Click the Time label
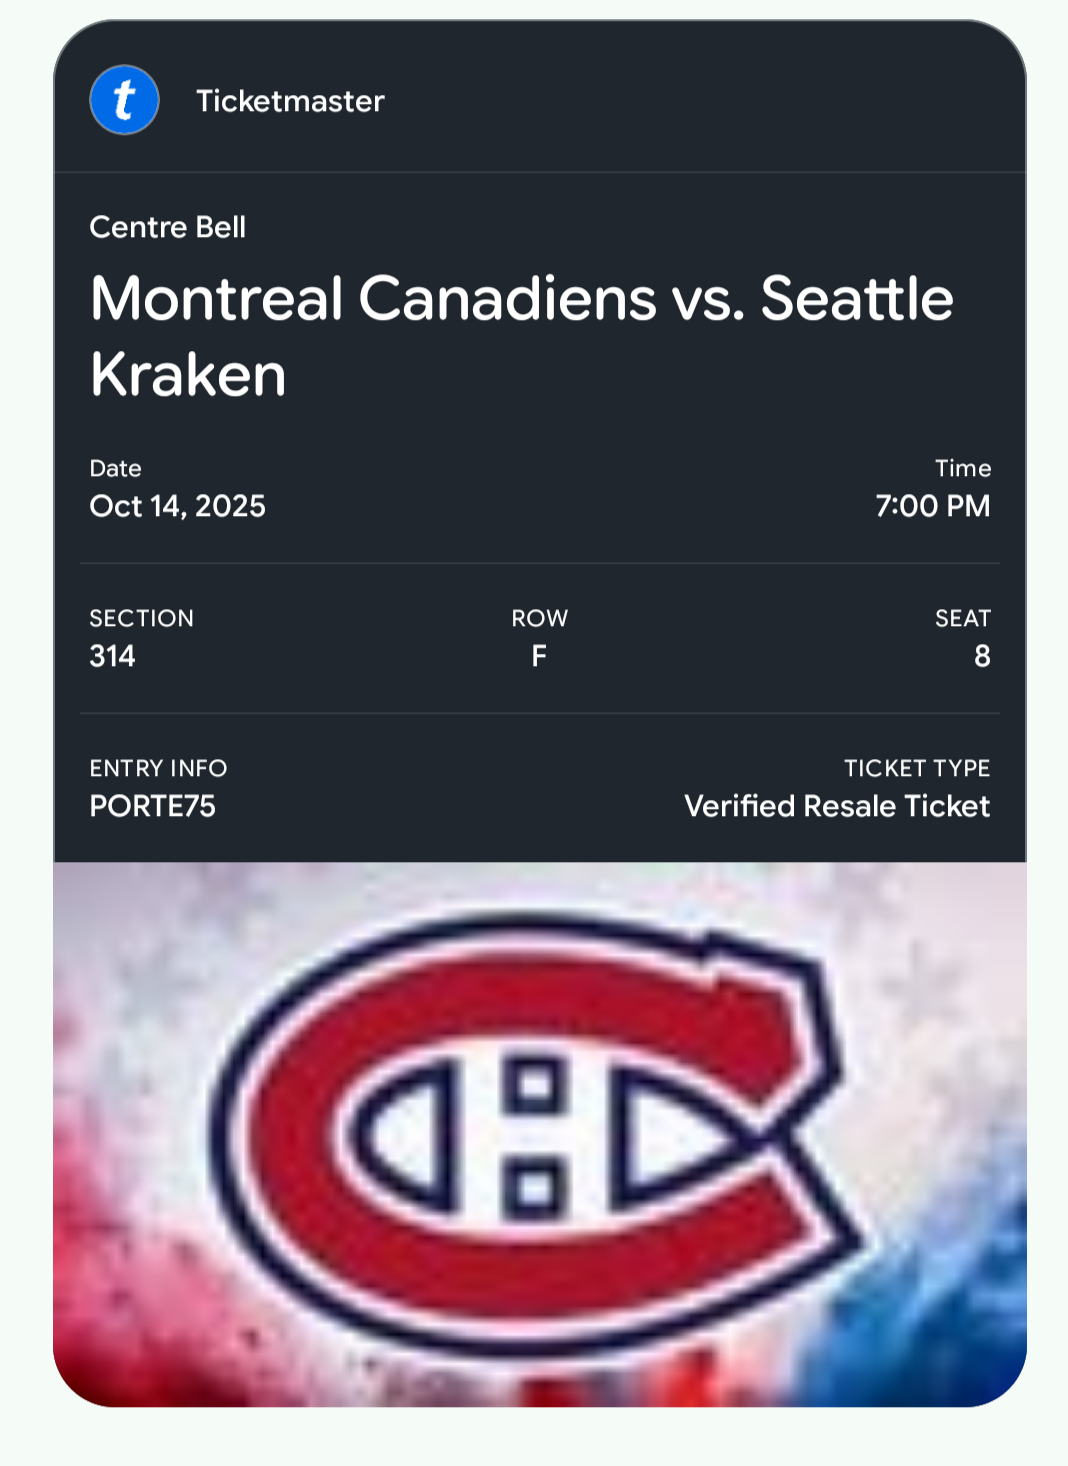 (962, 468)
